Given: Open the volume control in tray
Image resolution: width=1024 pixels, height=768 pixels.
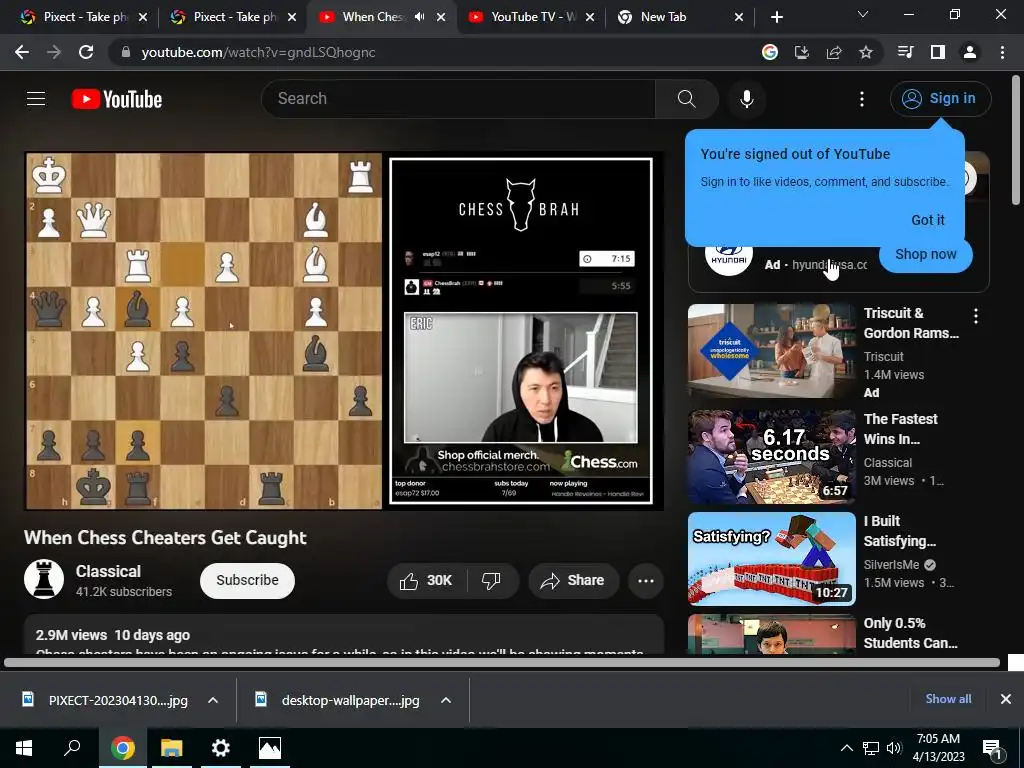Looking at the screenshot, I should 895,748.
